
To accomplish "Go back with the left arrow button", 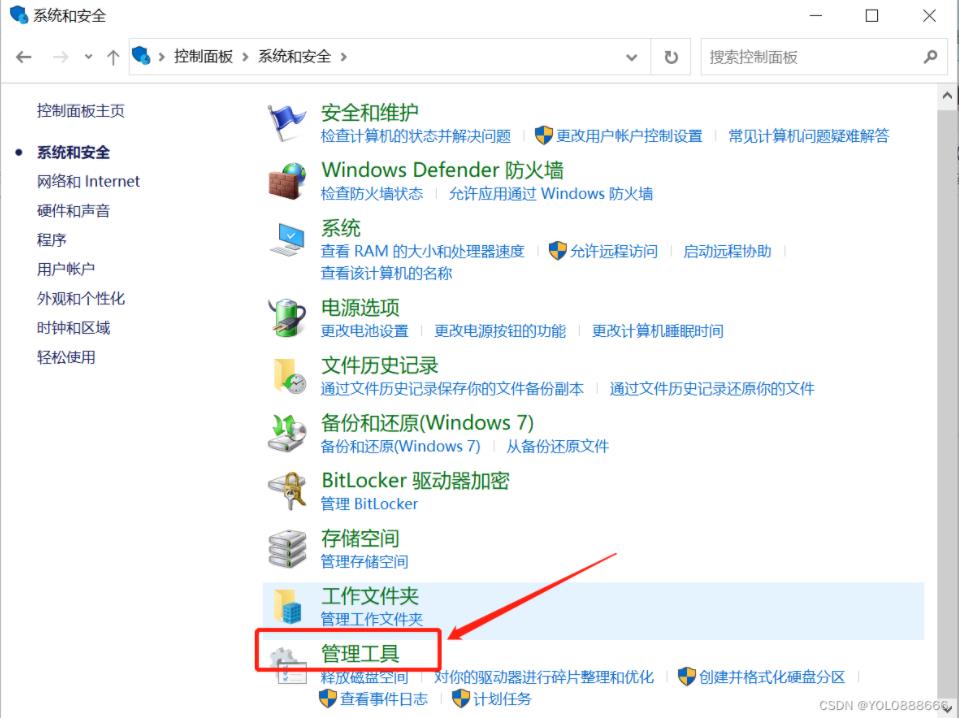I will (x=23, y=57).
